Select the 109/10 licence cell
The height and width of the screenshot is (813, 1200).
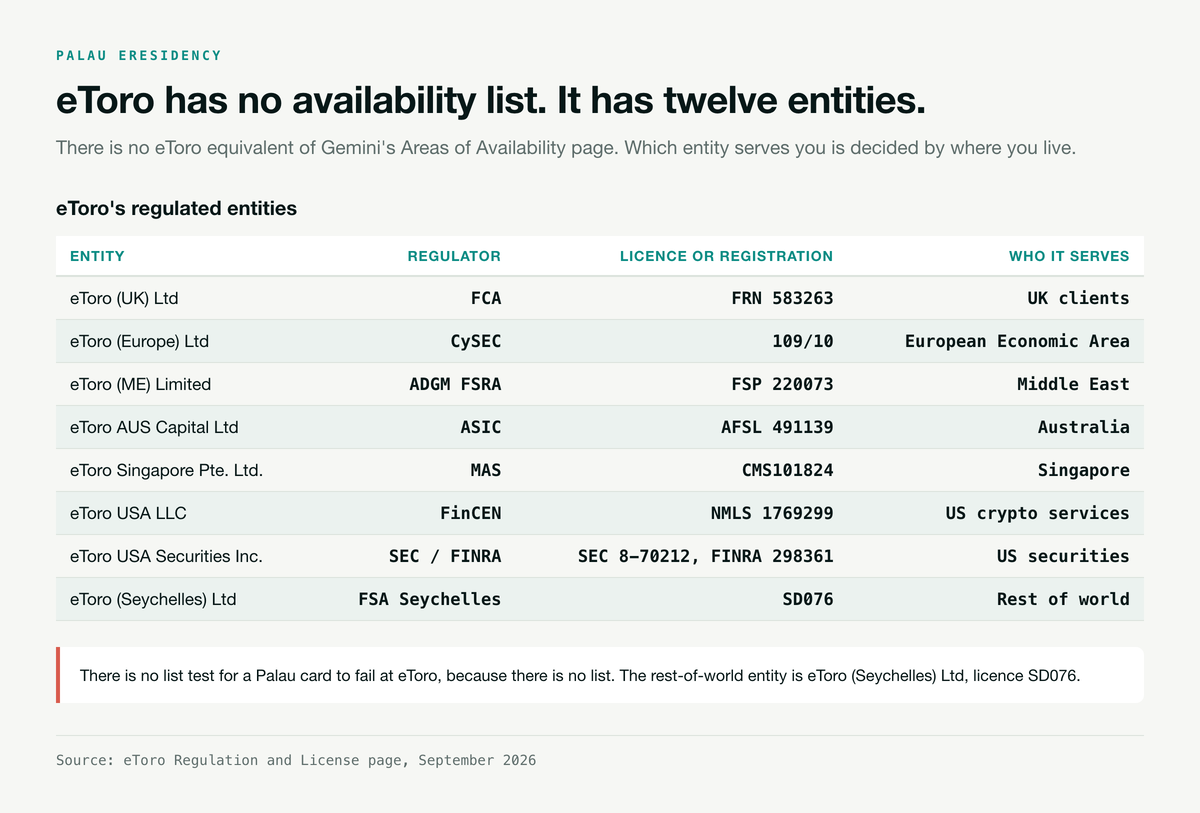[803, 341]
